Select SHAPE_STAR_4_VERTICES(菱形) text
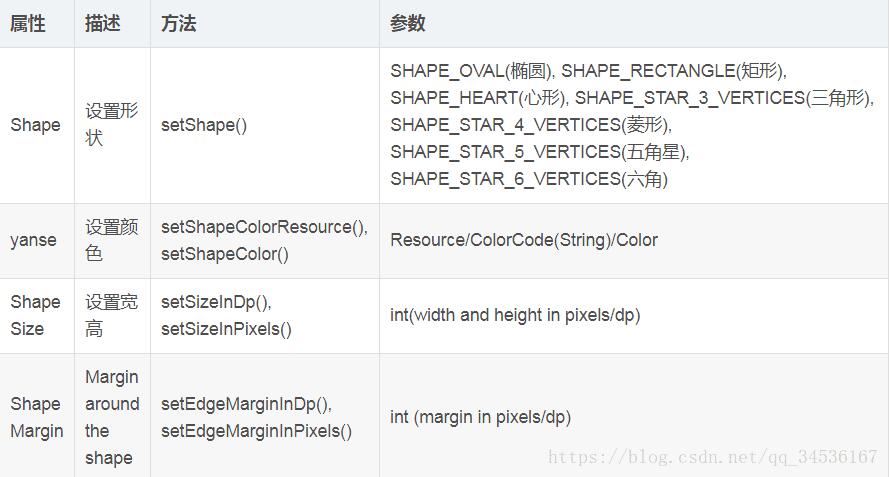The image size is (889, 477). pos(531,125)
